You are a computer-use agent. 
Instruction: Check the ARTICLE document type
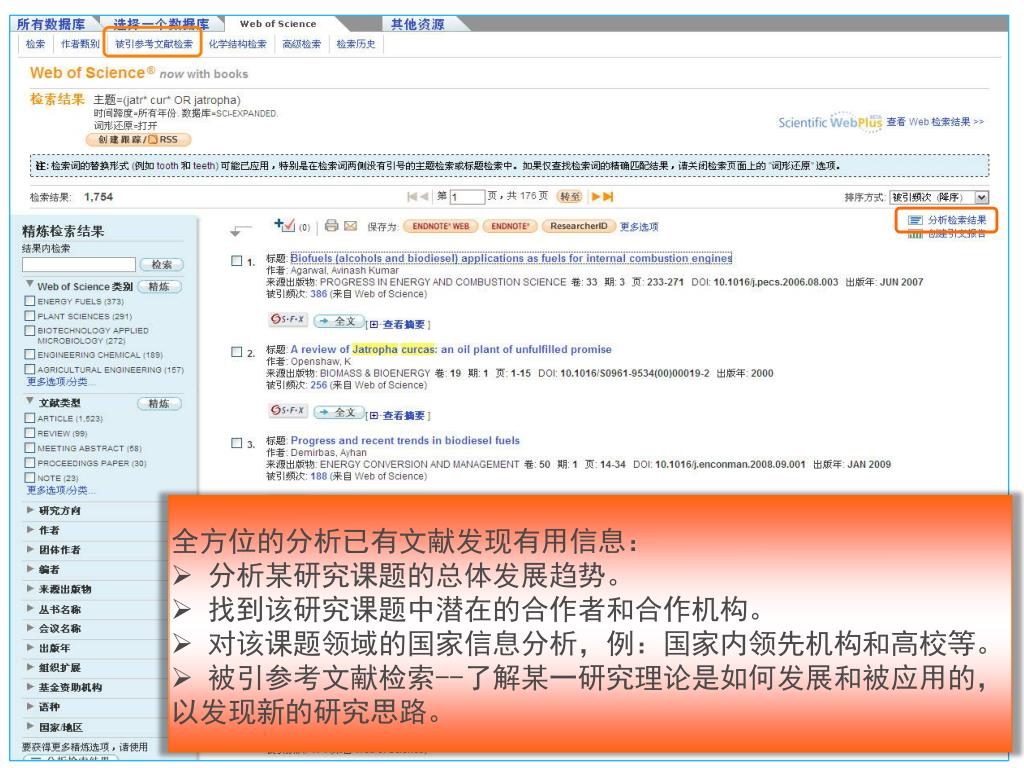pos(29,418)
